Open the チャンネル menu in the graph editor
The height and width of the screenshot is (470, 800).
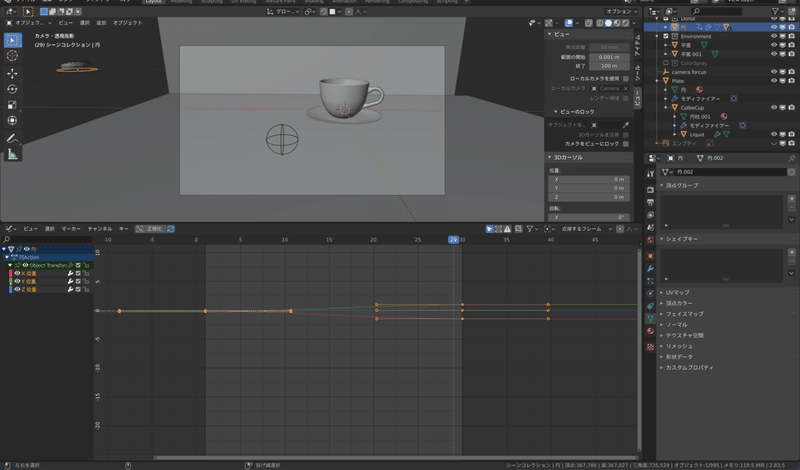point(99,229)
